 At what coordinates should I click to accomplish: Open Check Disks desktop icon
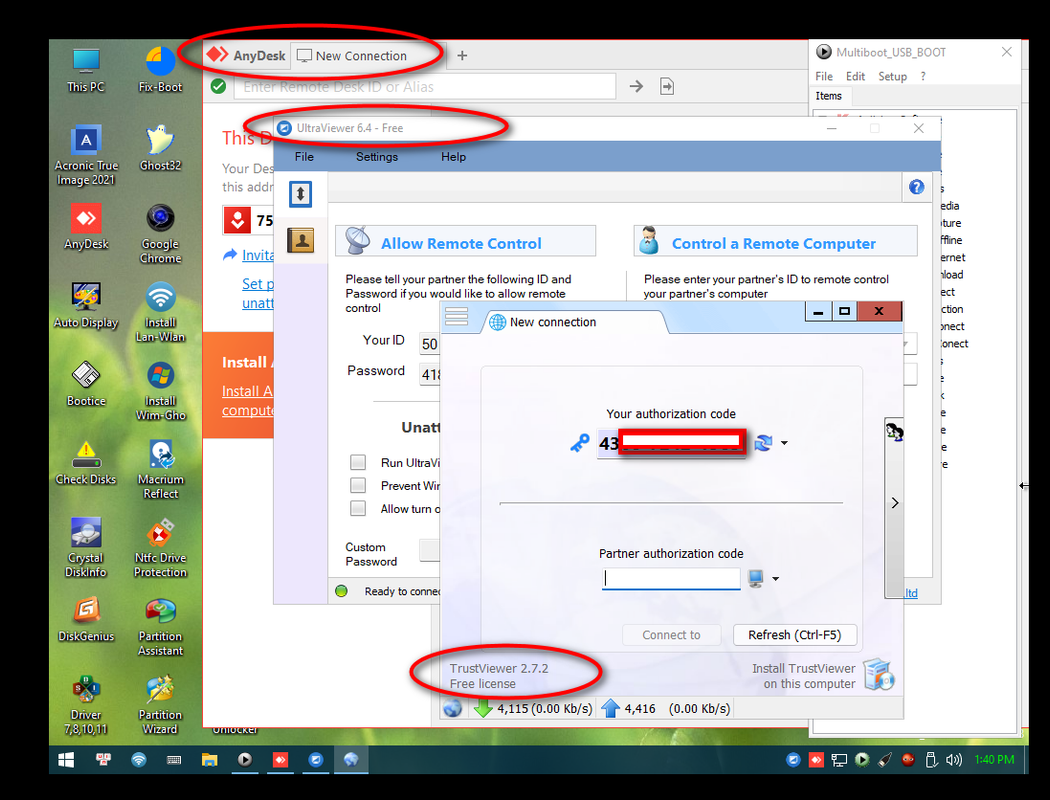coord(86,463)
